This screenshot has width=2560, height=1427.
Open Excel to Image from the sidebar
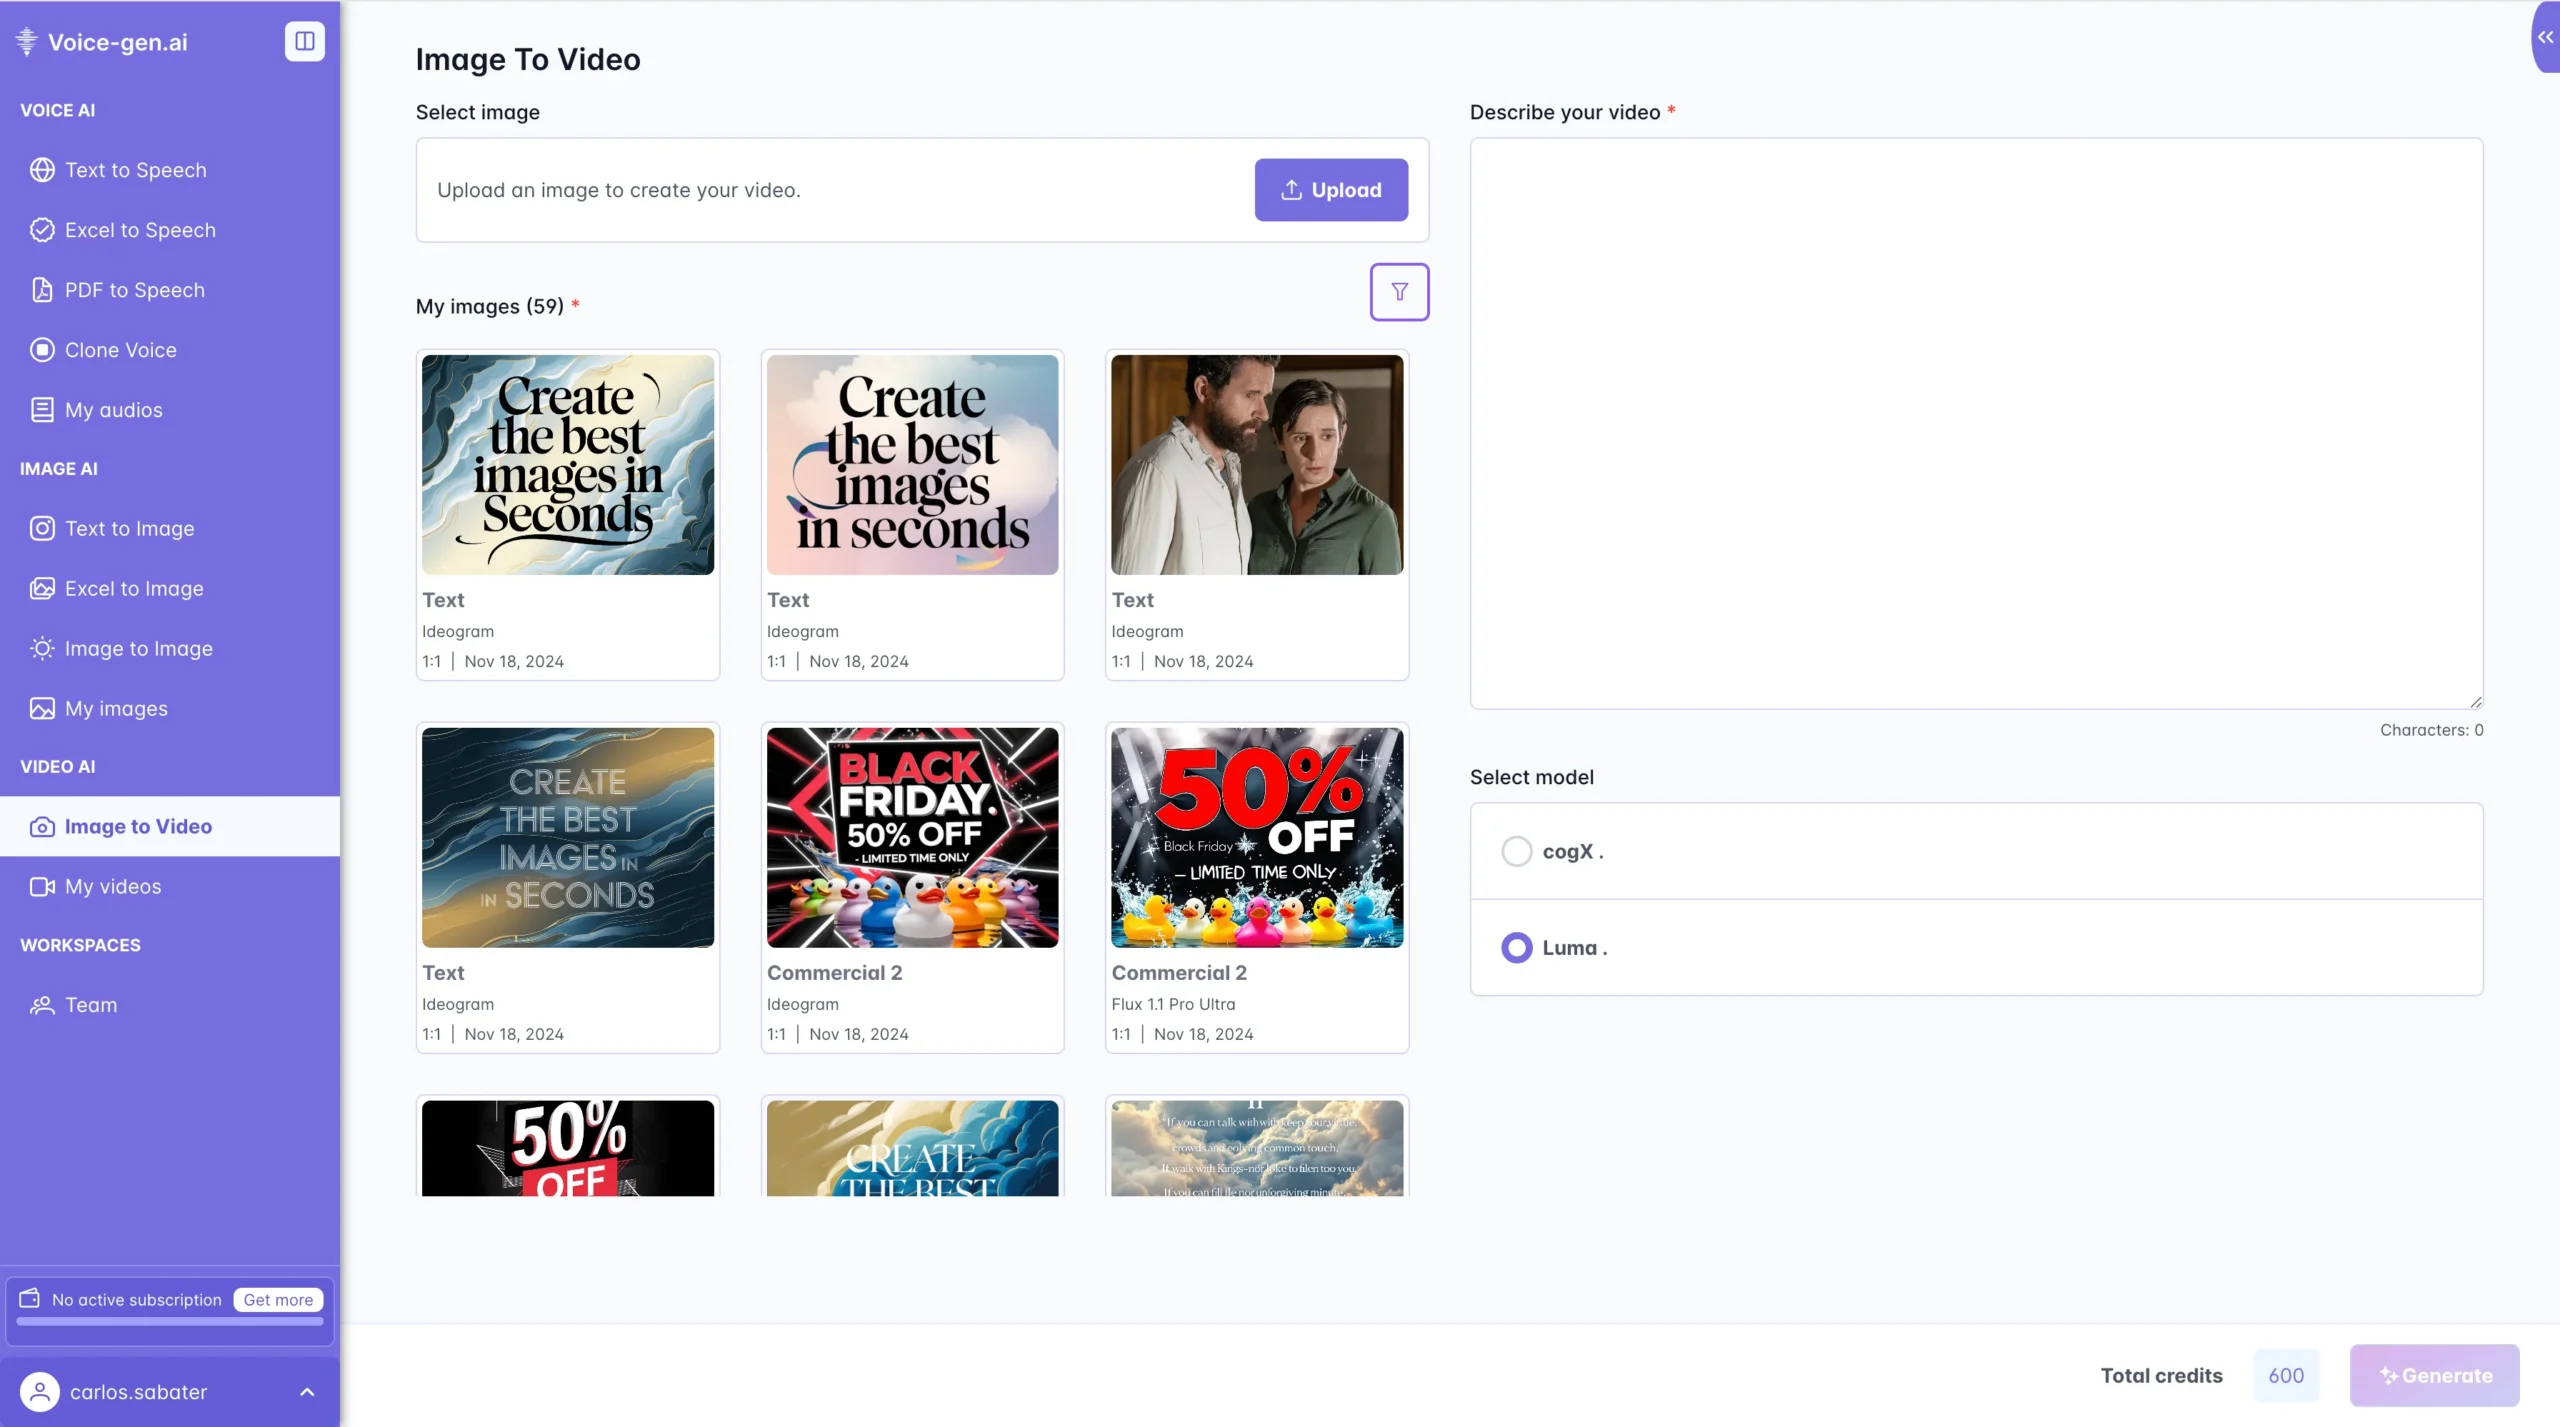(x=134, y=588)
